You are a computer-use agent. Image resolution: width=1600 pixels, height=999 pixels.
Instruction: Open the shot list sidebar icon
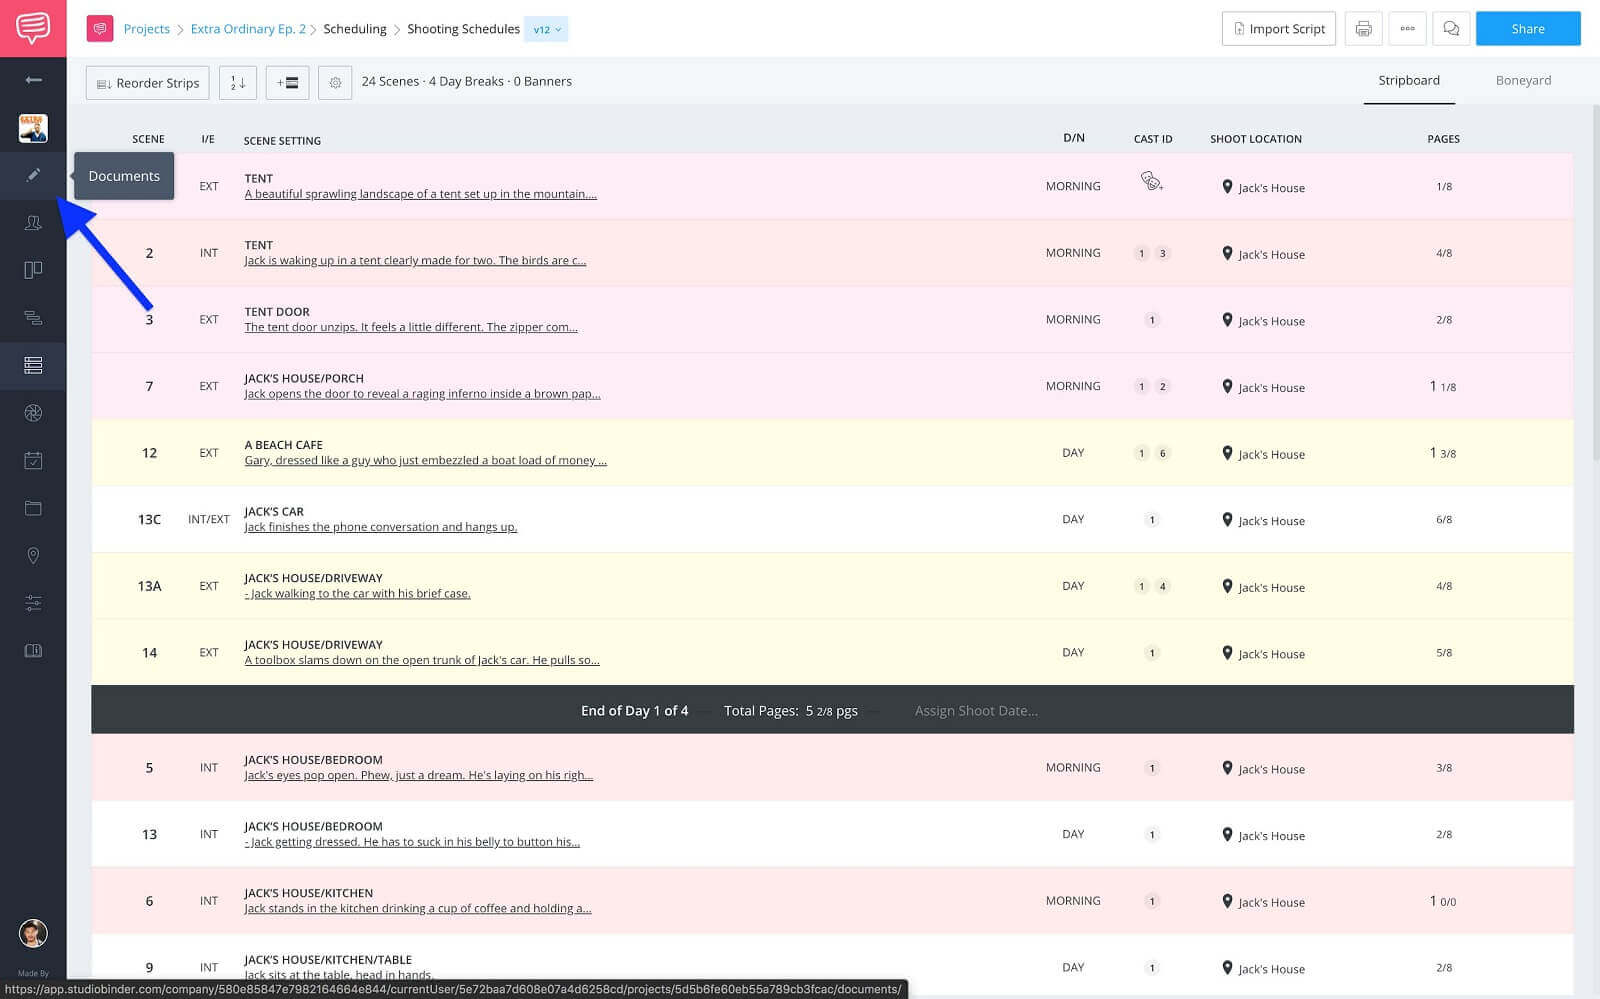(33, 318)
